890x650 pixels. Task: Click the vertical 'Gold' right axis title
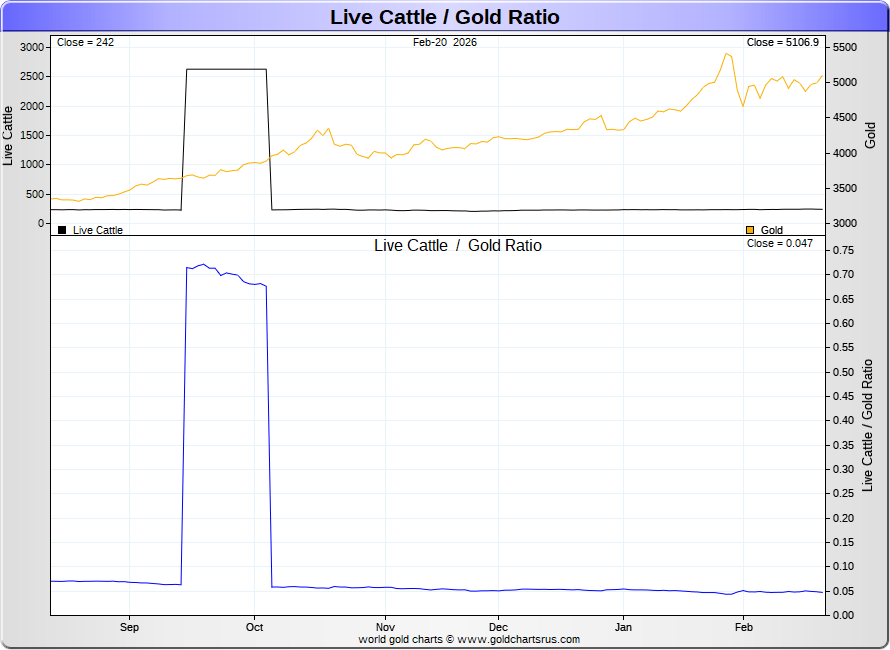pyautogui.click(x=870, y=136)
